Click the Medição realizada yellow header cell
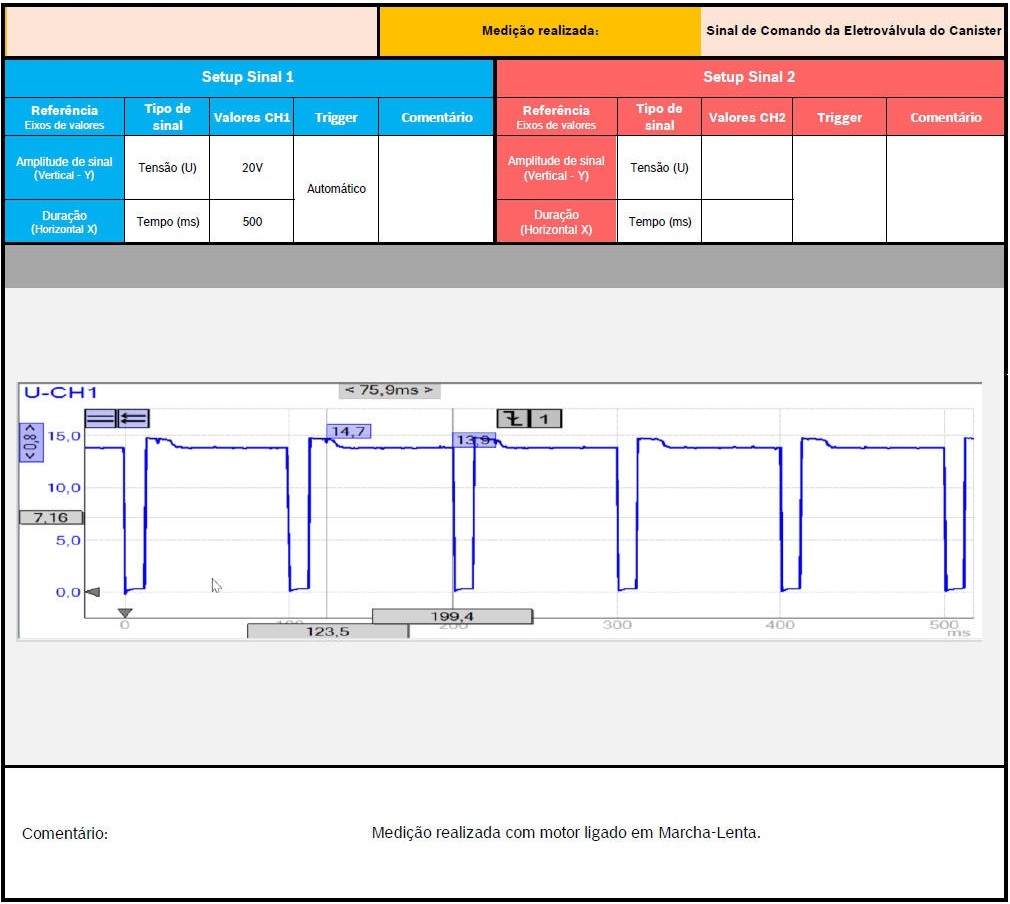Image resolution: width=1010 pixels, height=904 pixels. point(540,31)
